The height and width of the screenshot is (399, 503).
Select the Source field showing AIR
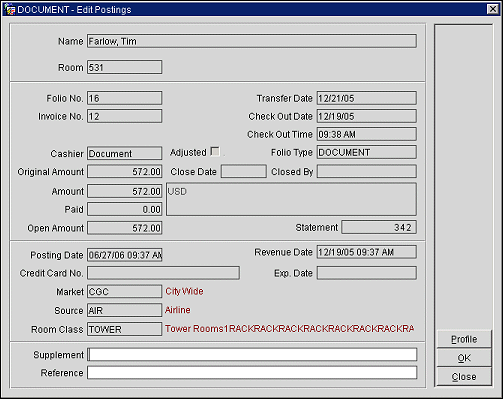(x=125, y=310)
